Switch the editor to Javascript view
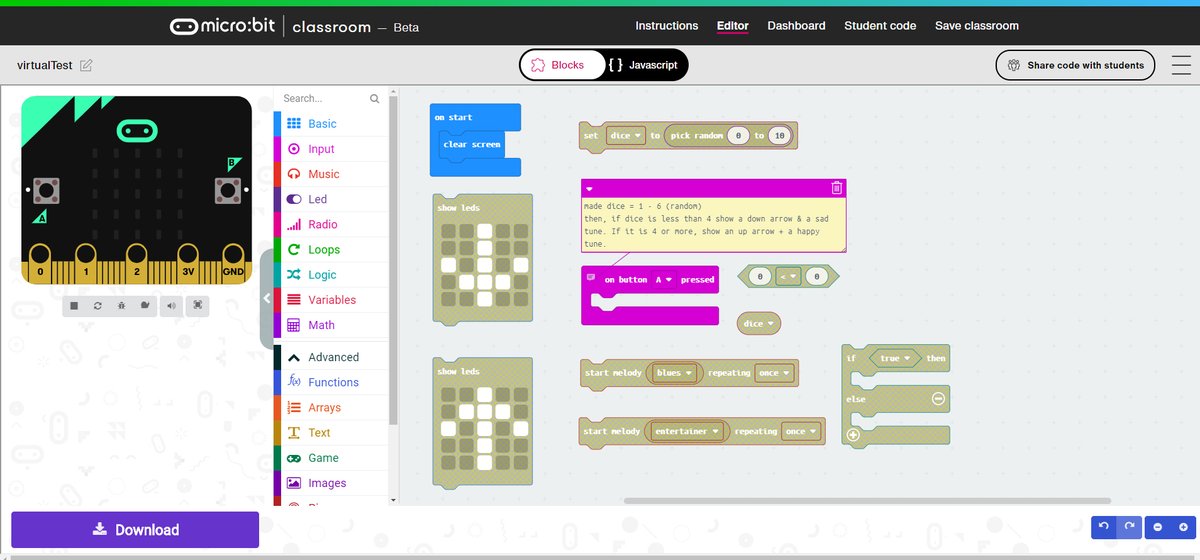Viewport: 1200px width, 560px height. (645, 65)
